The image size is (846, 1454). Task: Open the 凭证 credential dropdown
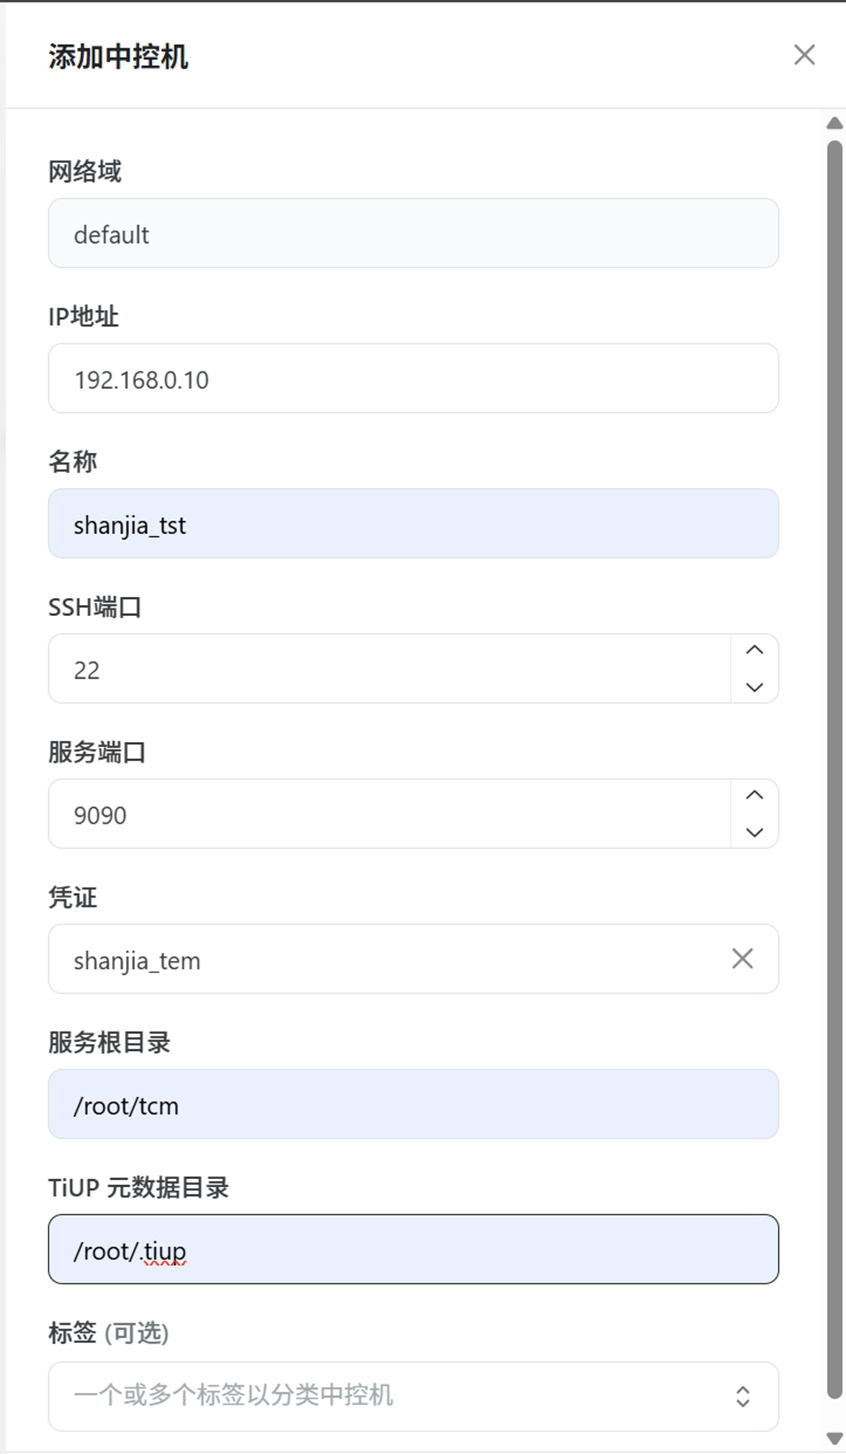pos(390,959)
